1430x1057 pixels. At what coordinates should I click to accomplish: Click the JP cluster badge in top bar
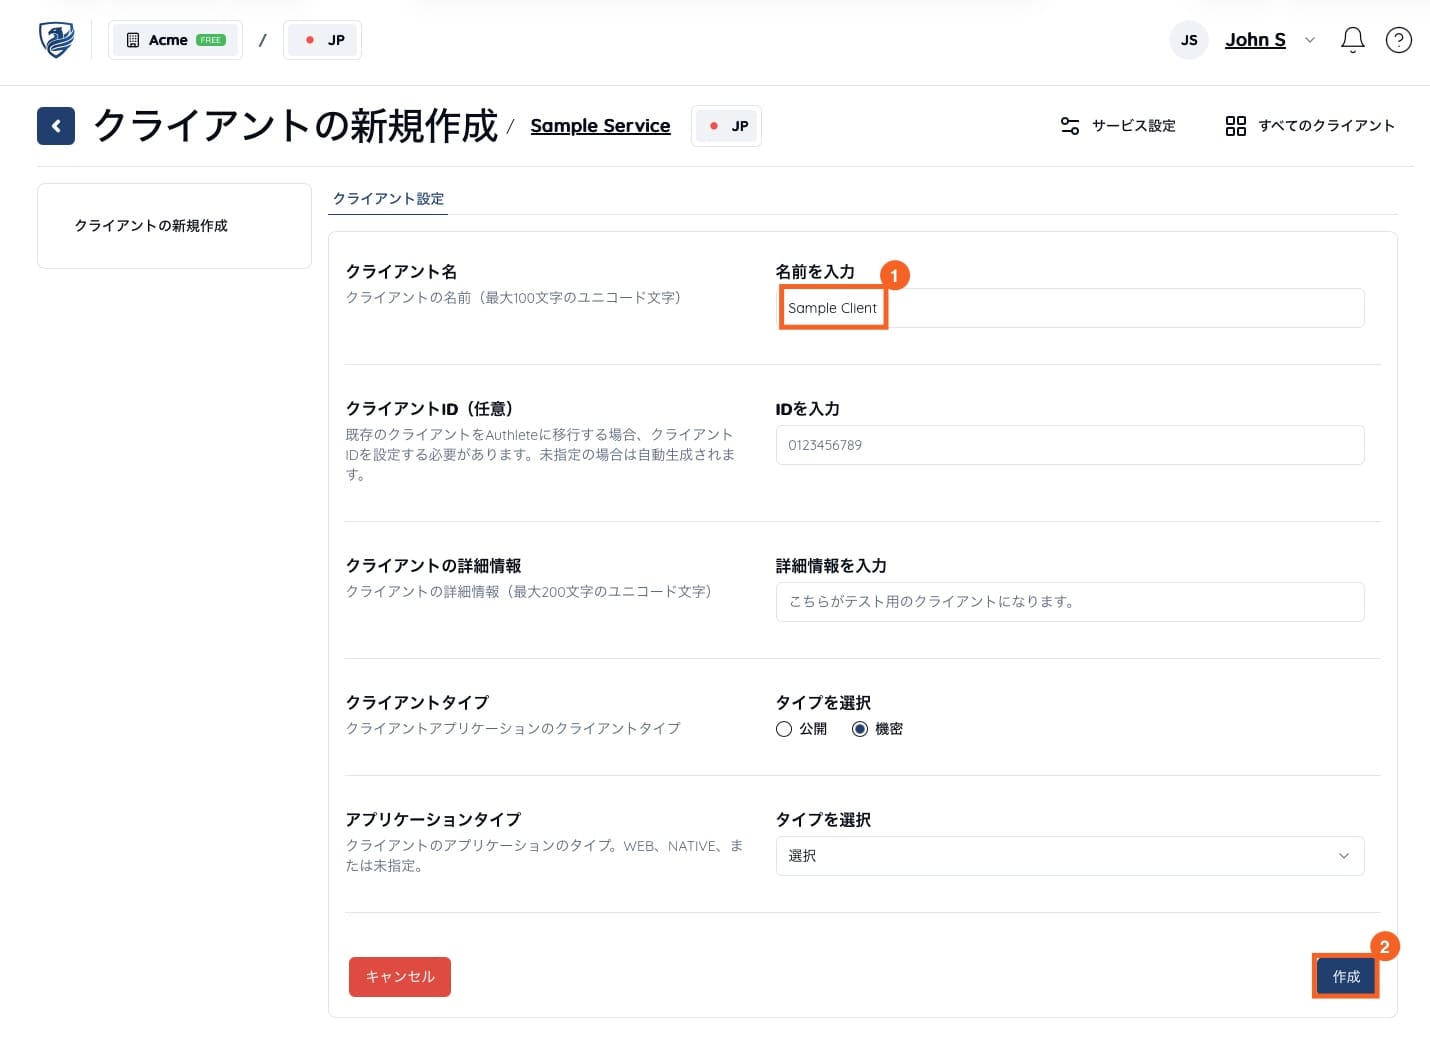[322, 40]
